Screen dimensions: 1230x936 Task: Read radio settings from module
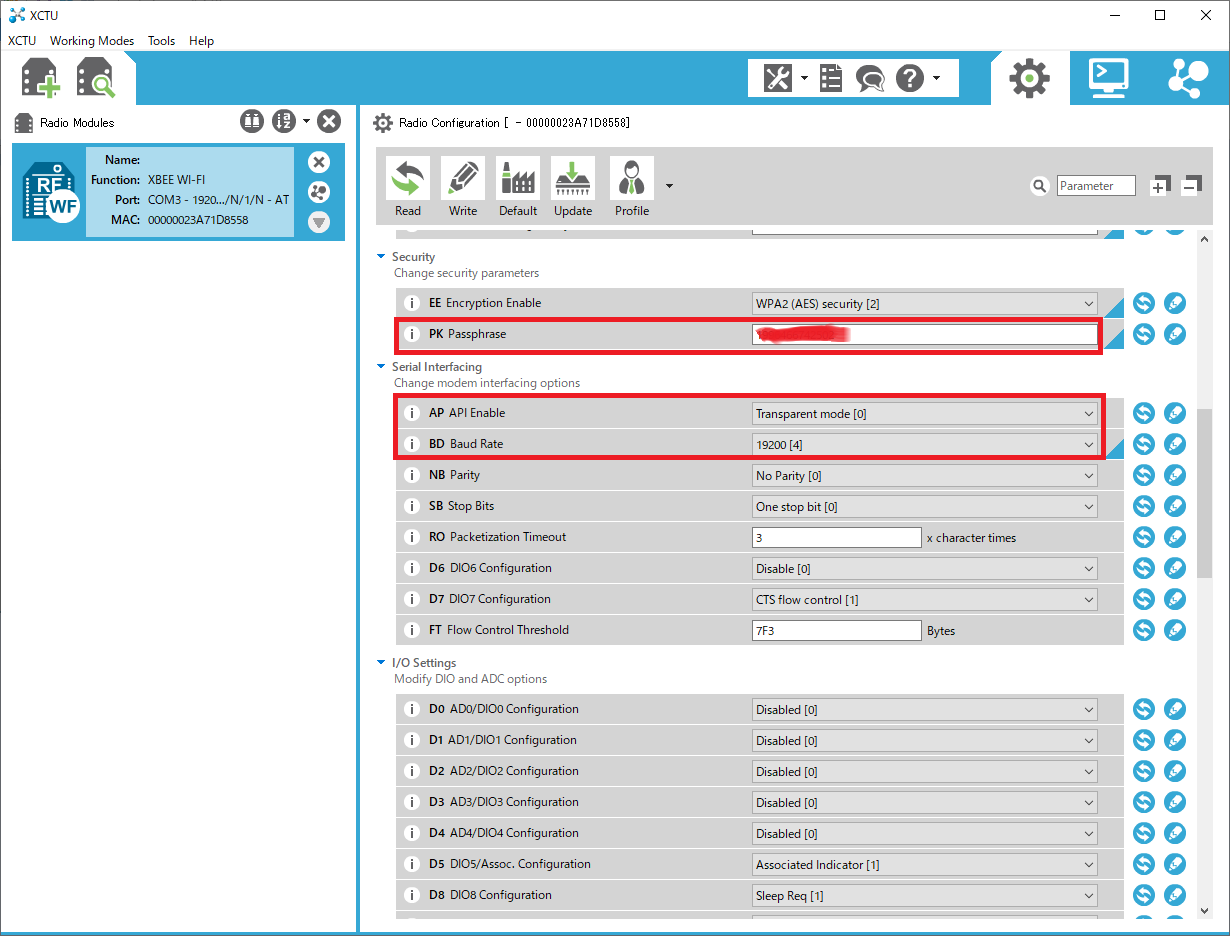coord(408,187)
